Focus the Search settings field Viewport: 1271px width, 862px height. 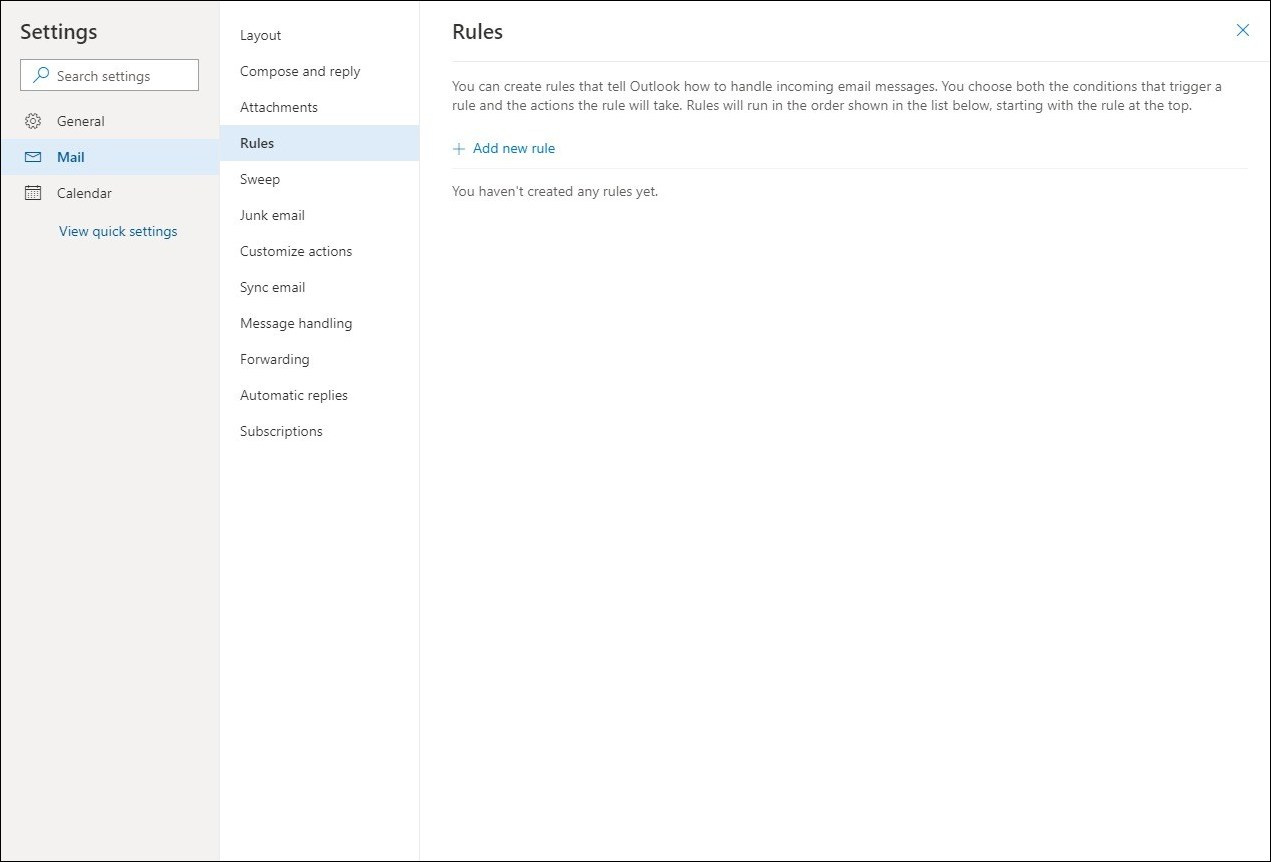pyautogui.click(x=109, y=75)
